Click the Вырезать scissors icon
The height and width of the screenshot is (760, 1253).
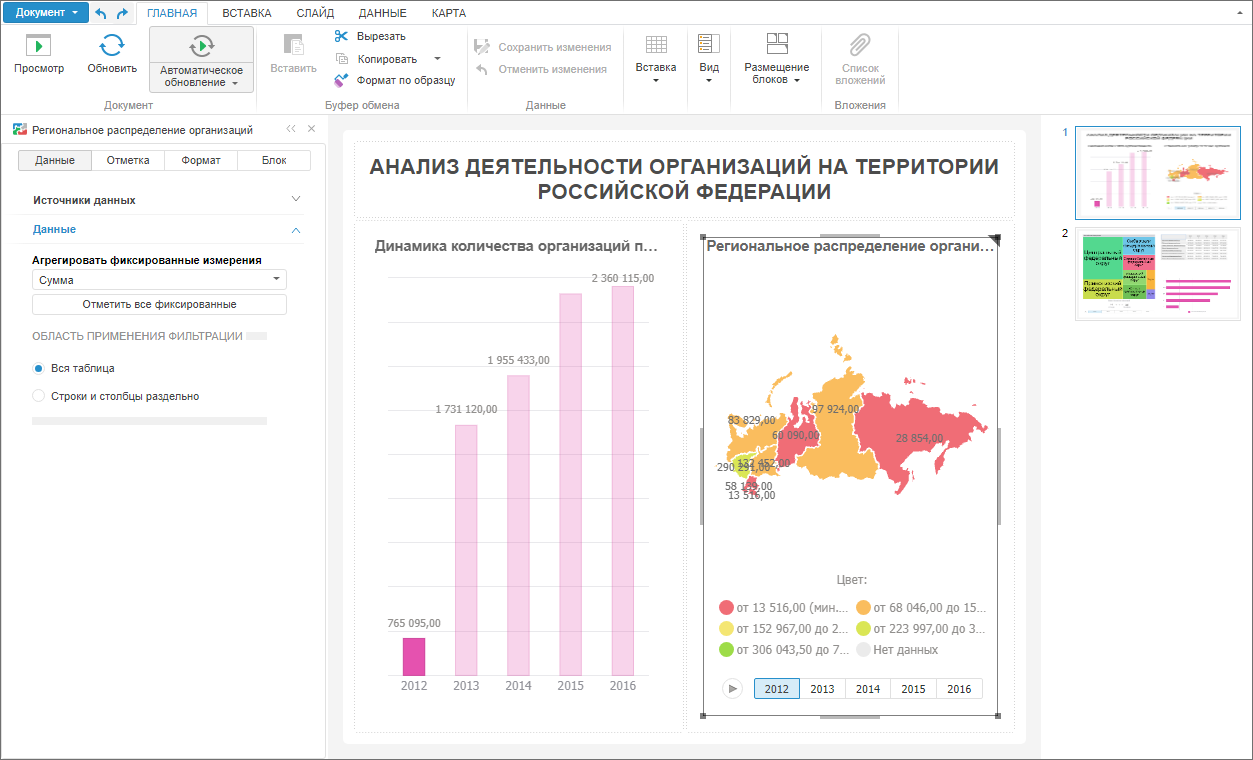(342, 36)
